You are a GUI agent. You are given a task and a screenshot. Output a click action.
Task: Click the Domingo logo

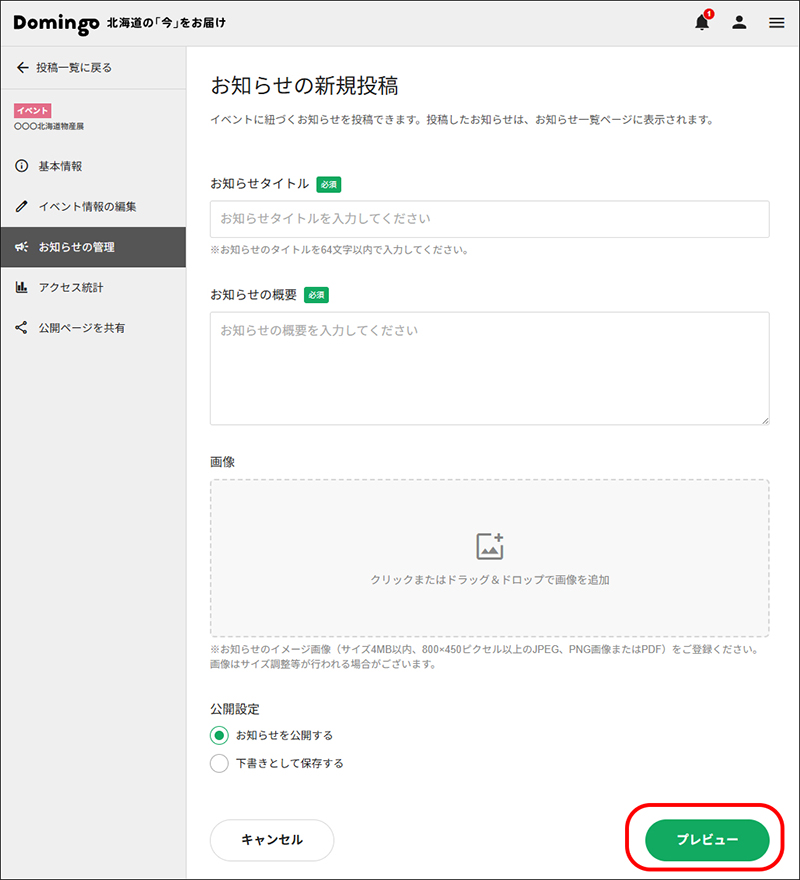click(56, 24)
